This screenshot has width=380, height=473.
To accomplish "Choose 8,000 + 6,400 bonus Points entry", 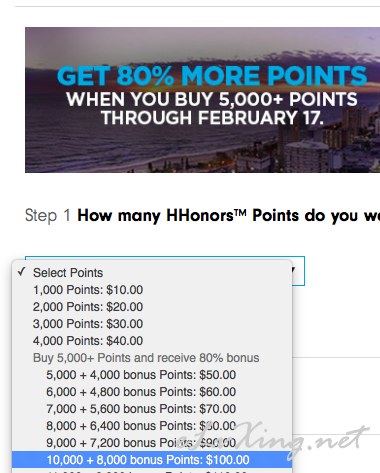I will click(152, 426).
